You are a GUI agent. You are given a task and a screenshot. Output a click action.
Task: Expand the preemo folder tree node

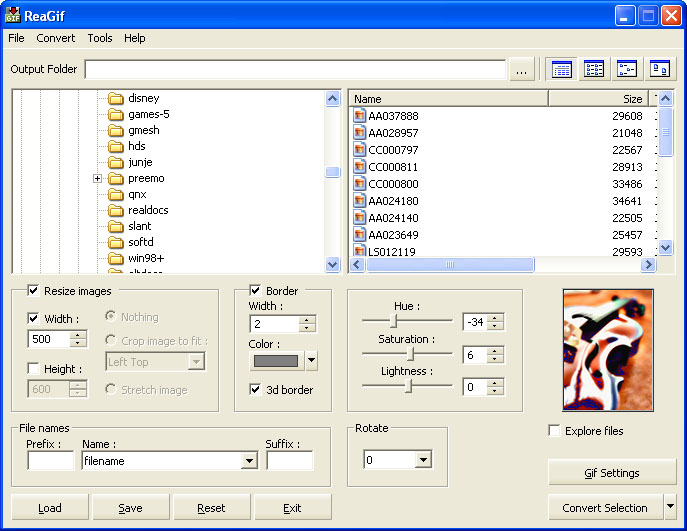coord(98,179)
